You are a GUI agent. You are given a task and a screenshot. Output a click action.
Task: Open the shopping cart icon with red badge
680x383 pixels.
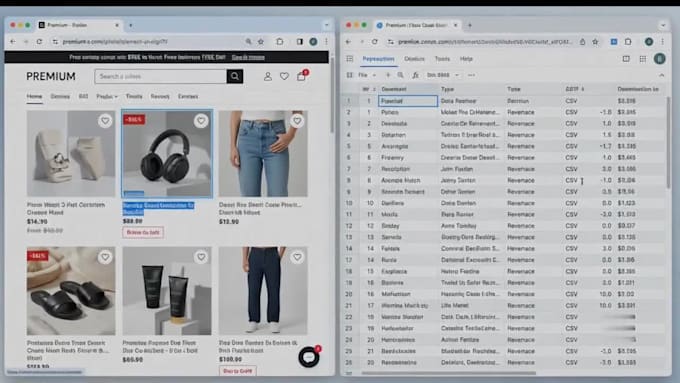point(302,76)
